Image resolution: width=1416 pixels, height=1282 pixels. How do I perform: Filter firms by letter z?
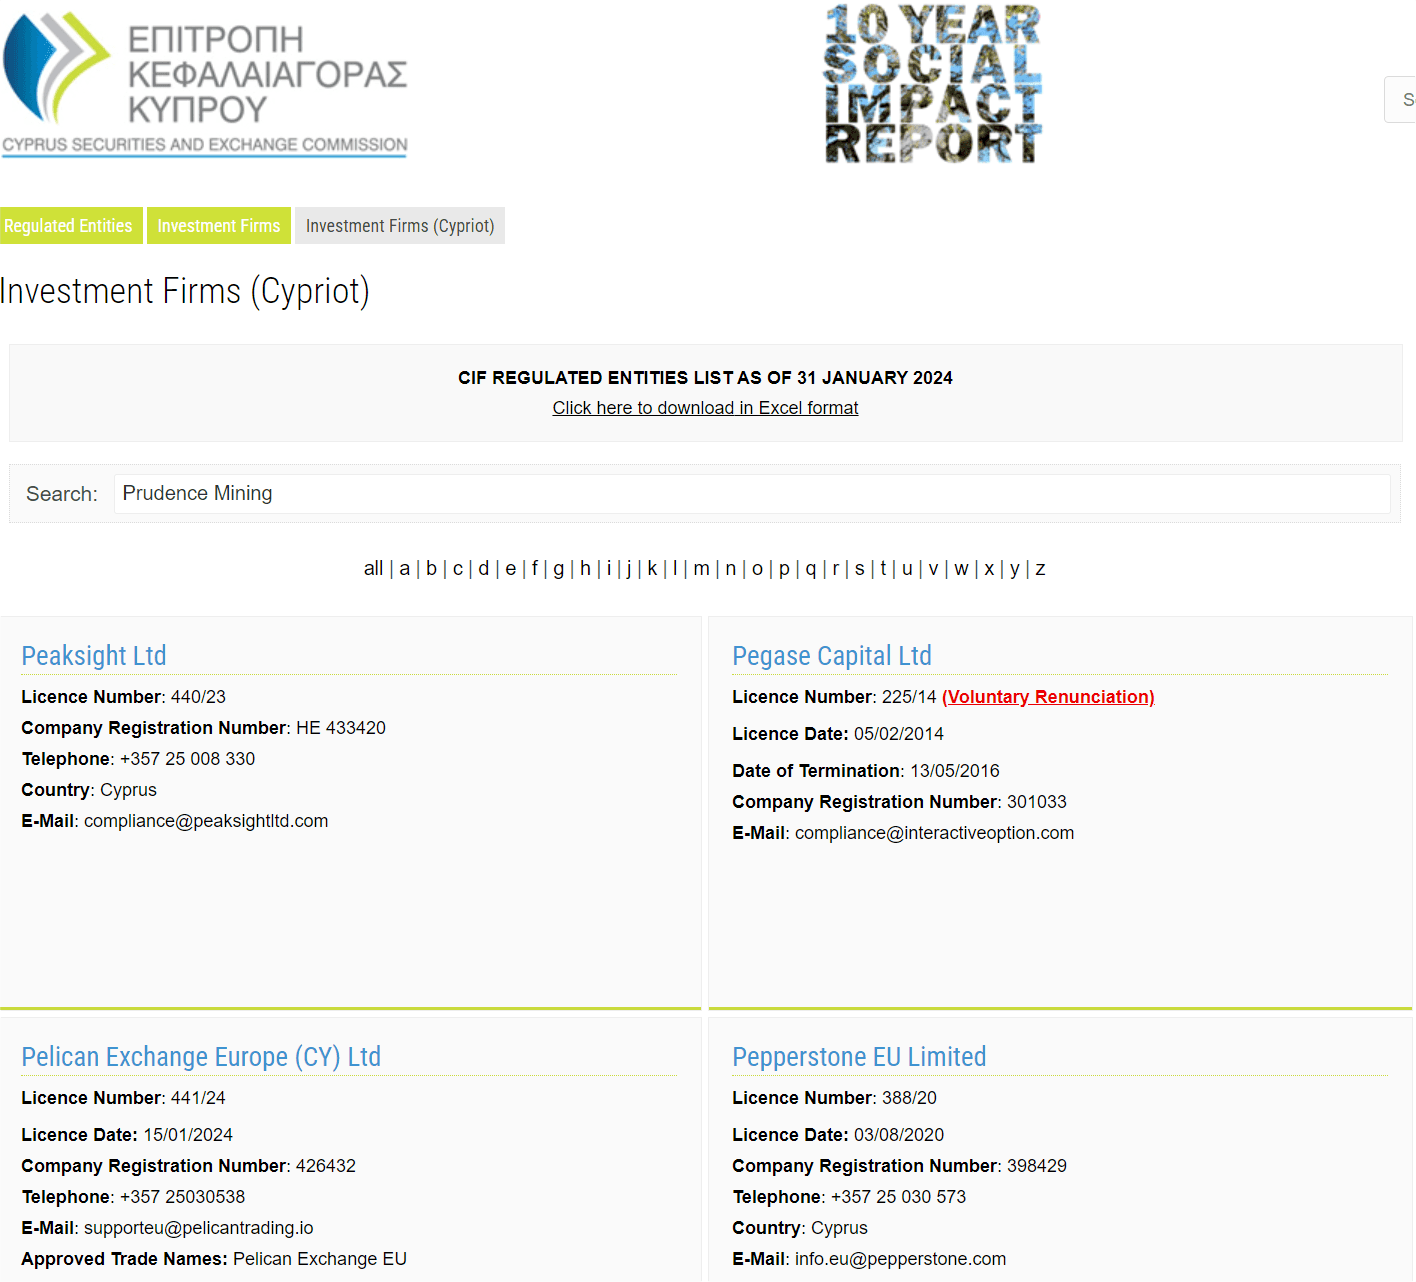[x=1040, y=569]
